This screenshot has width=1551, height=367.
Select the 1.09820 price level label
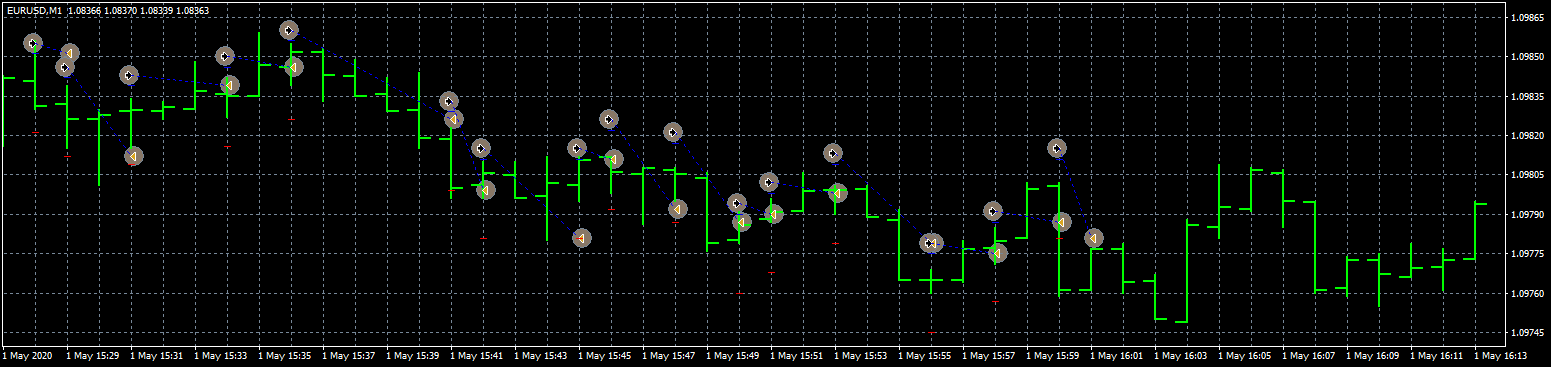1528,136
